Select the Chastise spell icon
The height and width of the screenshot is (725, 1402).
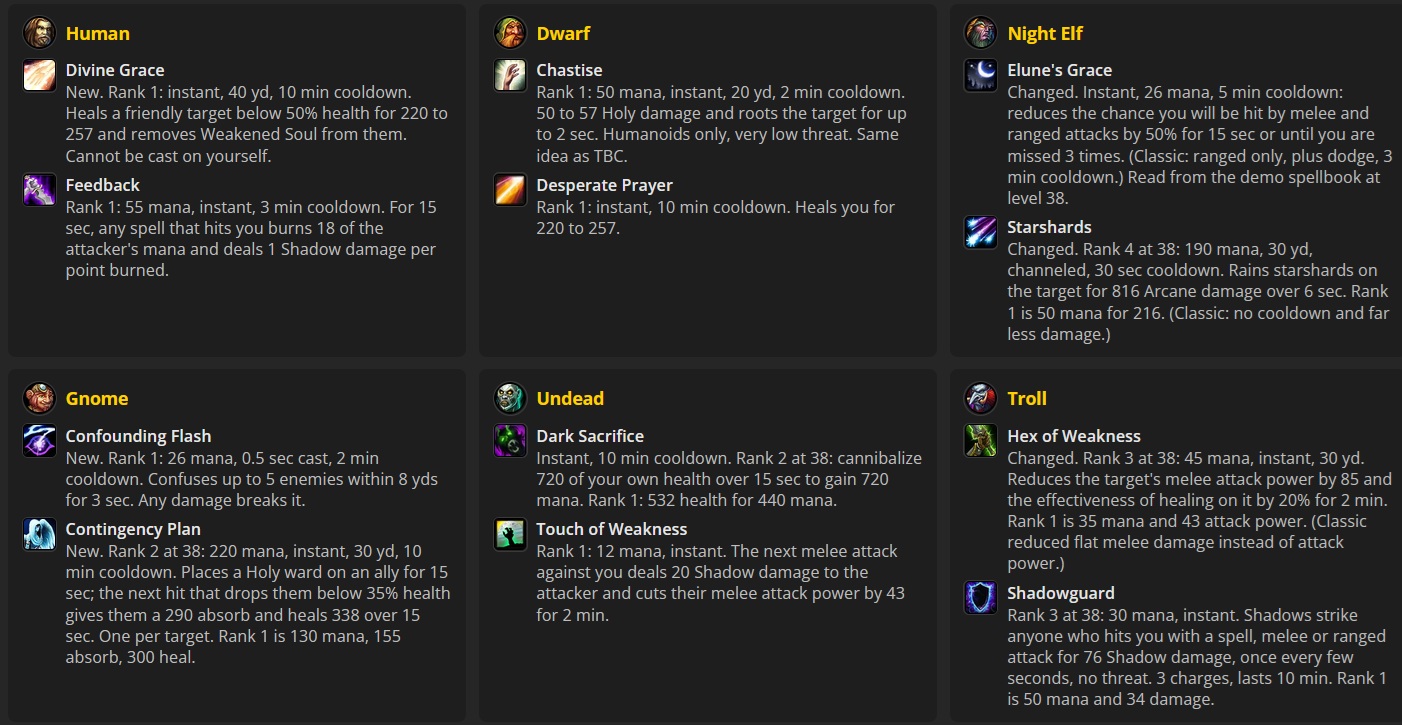510,75
